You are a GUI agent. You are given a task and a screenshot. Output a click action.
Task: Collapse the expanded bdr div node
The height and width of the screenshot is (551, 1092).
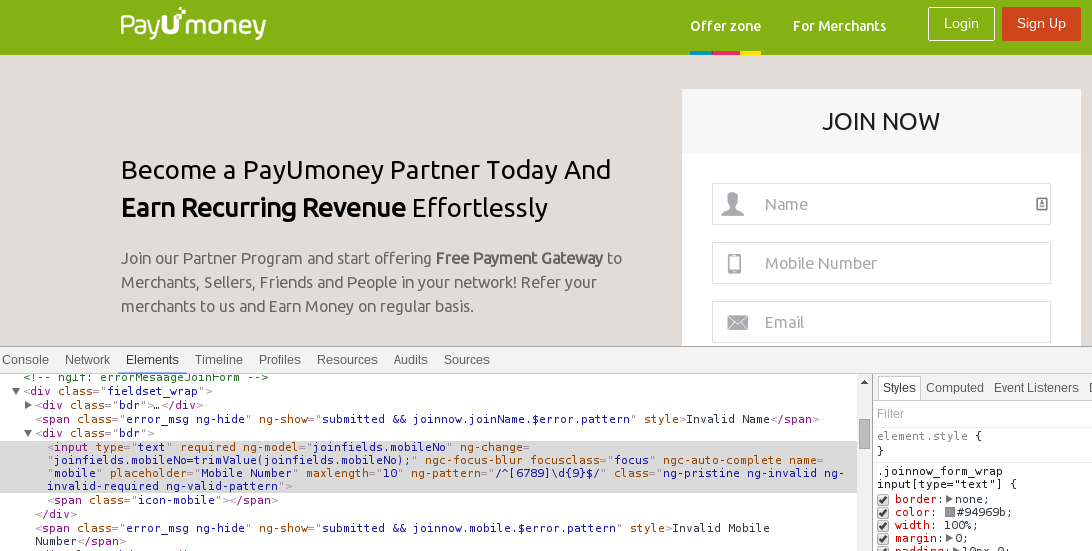29,433
